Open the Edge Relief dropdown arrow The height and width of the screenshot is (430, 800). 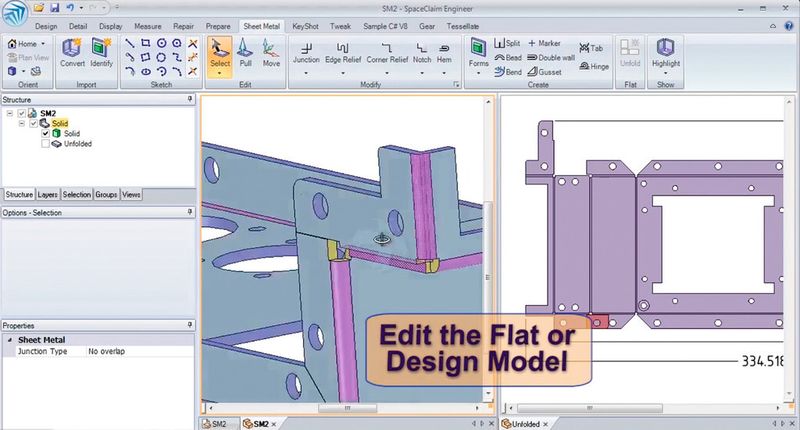coord(343,73)
